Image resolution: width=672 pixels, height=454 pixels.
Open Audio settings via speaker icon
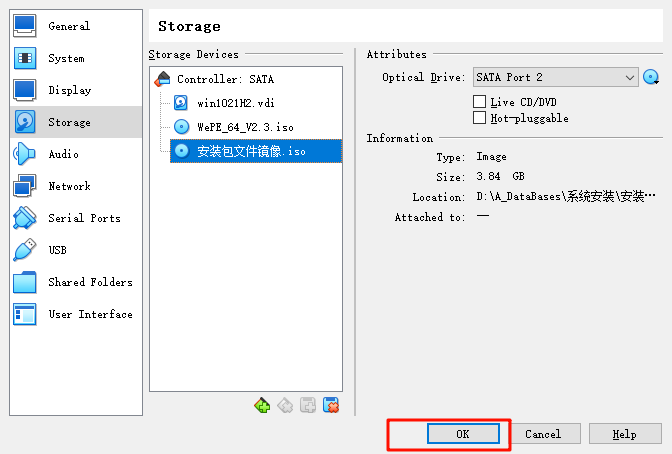24,154
